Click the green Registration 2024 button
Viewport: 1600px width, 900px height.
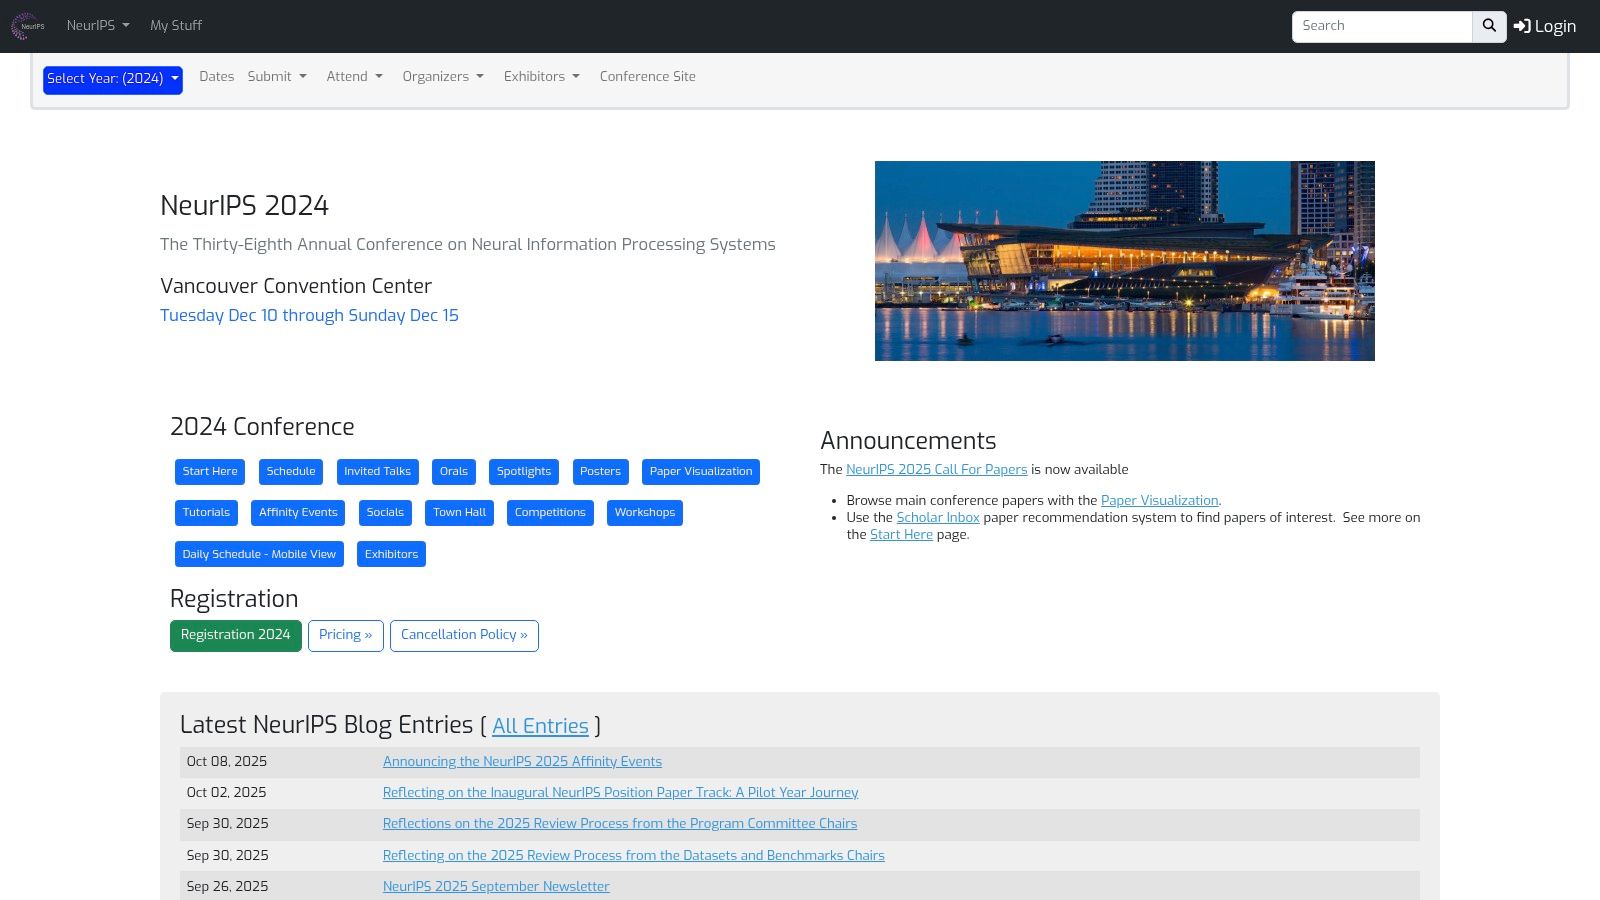[235, 636]
